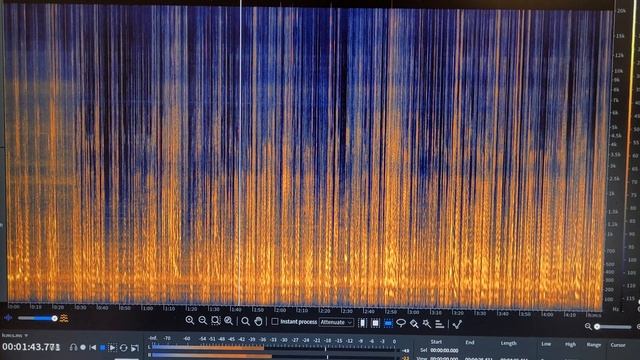640x360 pixels.
Task: Select the Magic Wand tool
Action: point(427,324)
